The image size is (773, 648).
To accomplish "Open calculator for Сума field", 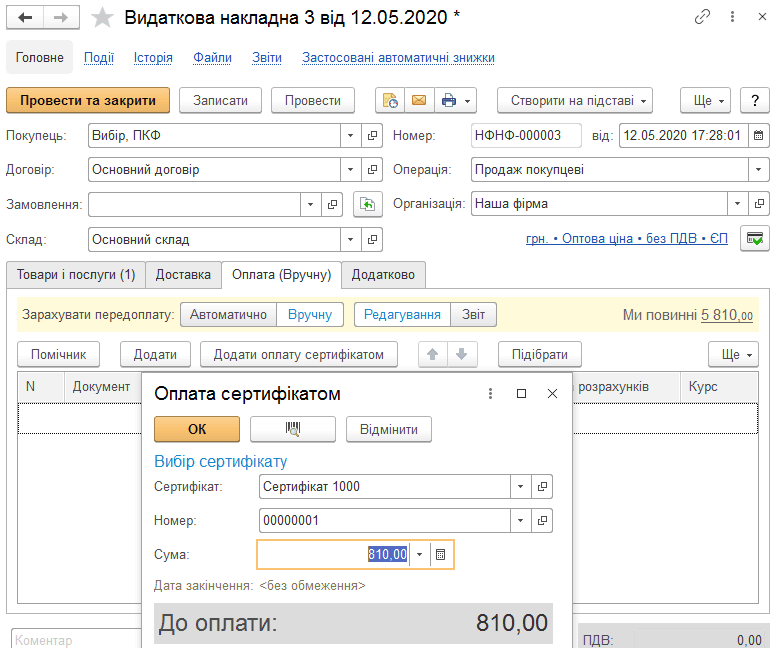I will (x=441, y=555).
